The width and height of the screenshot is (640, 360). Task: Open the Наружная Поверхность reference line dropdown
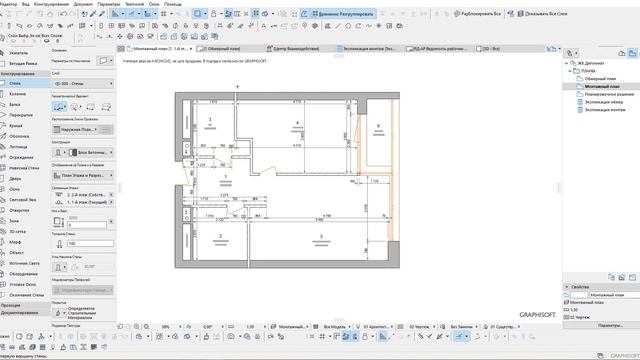tap(76, 130)
